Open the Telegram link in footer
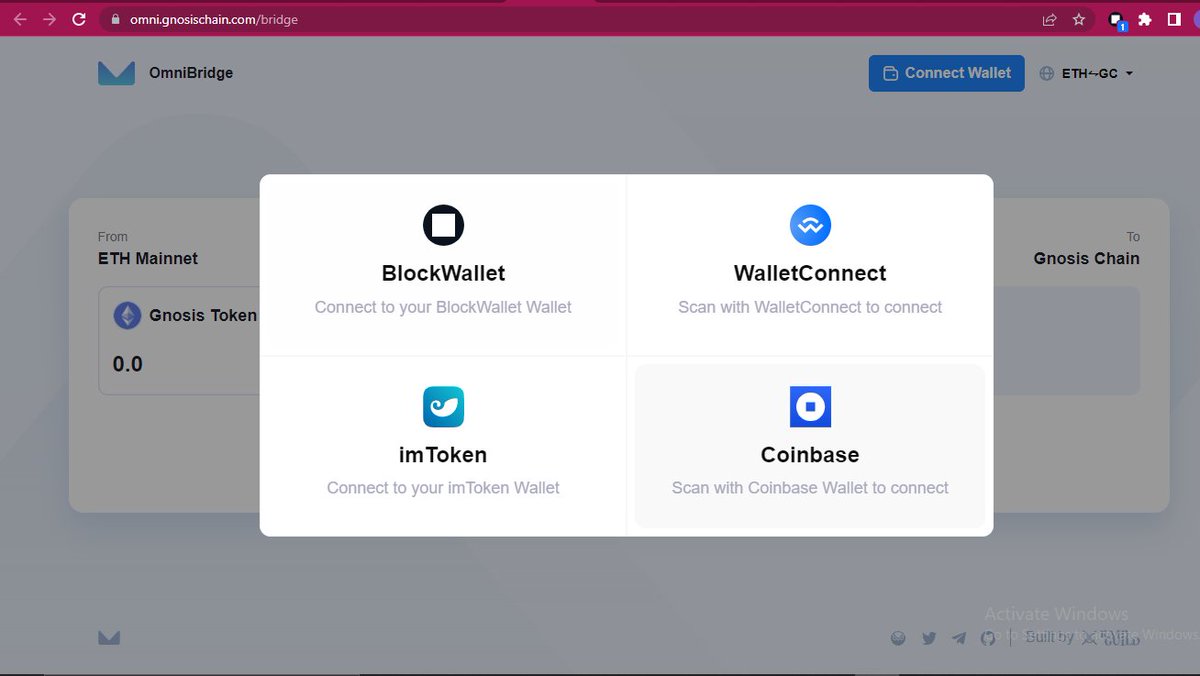 click(x=959, y=638)
